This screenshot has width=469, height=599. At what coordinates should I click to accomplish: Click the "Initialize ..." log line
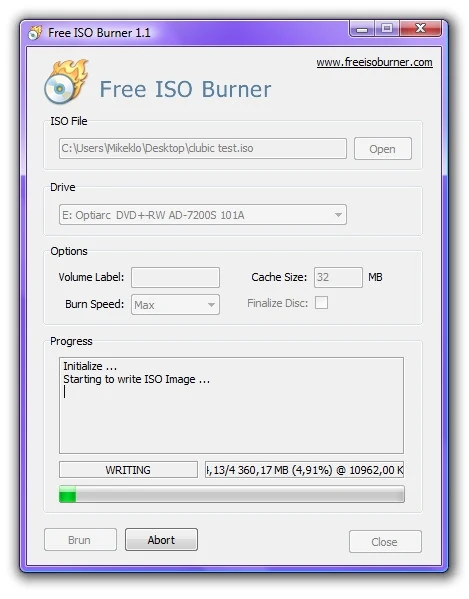click(x=90, y=366)
